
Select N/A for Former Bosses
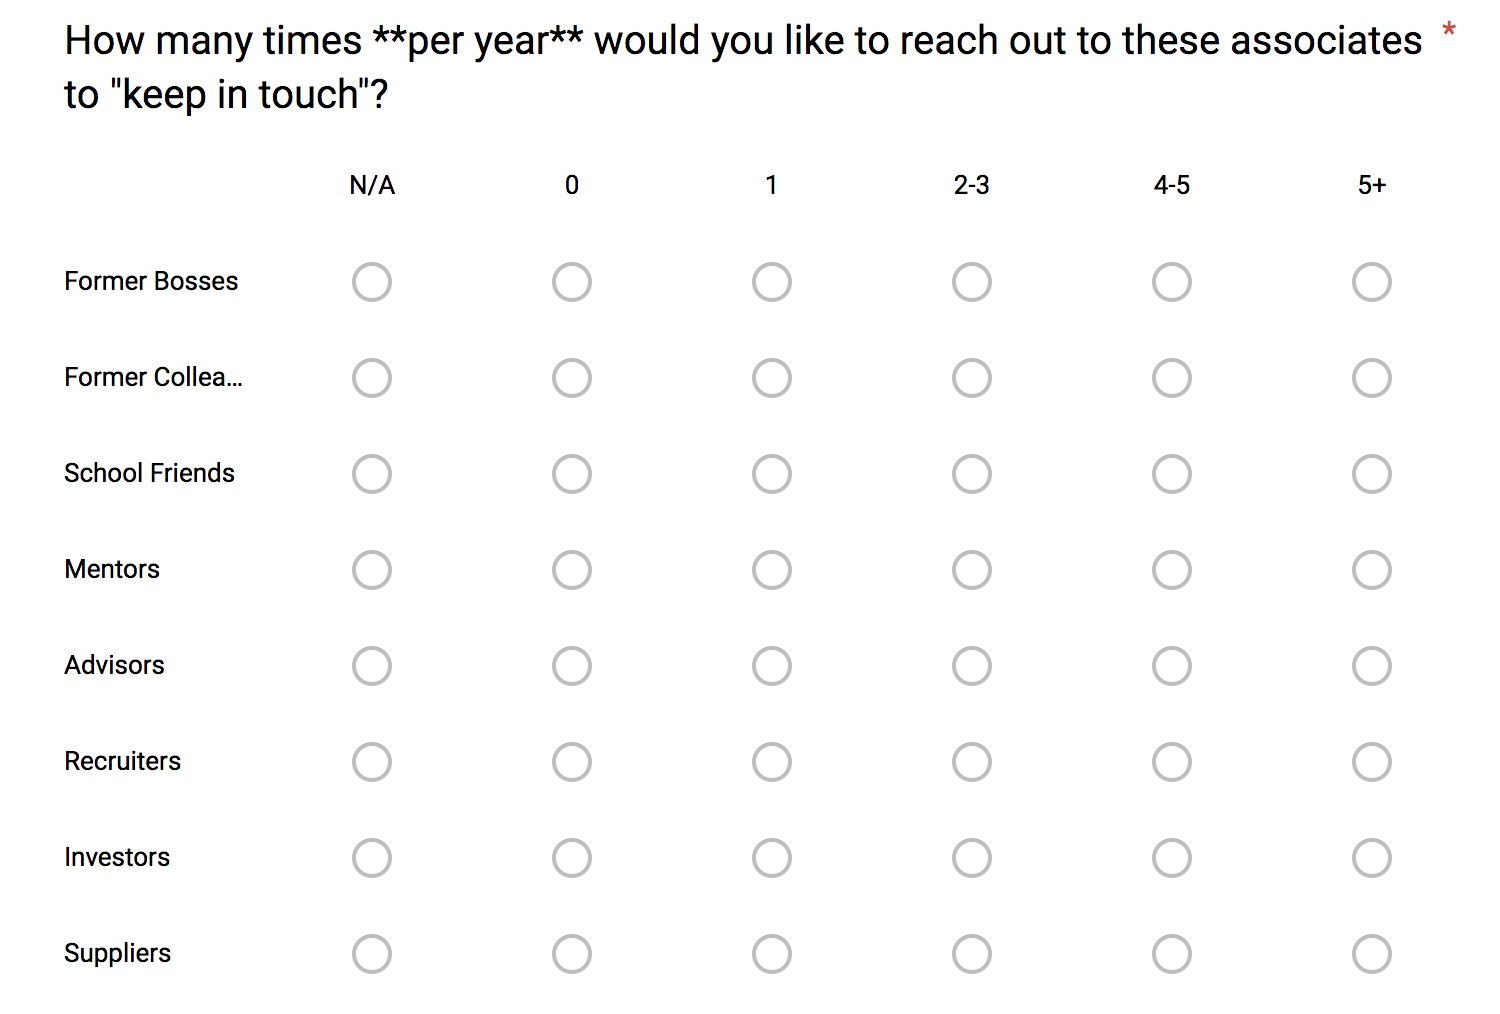coord(372,282)
